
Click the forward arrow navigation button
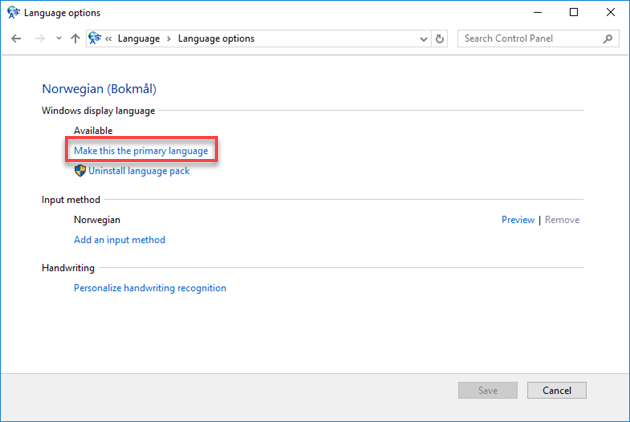[40, 39]
